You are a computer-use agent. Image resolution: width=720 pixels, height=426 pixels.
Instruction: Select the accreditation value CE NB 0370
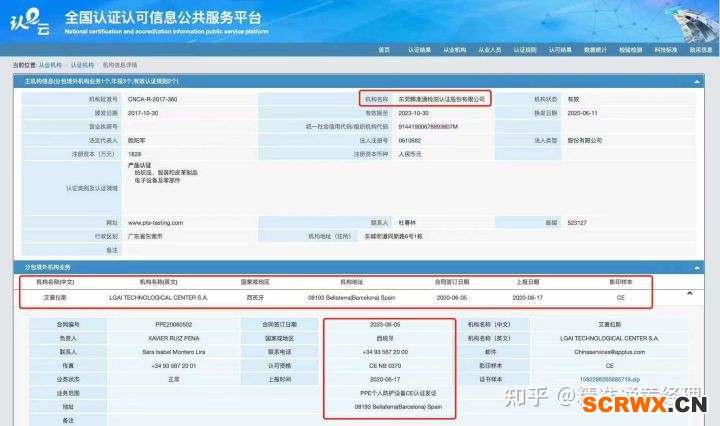coord(385,366)
